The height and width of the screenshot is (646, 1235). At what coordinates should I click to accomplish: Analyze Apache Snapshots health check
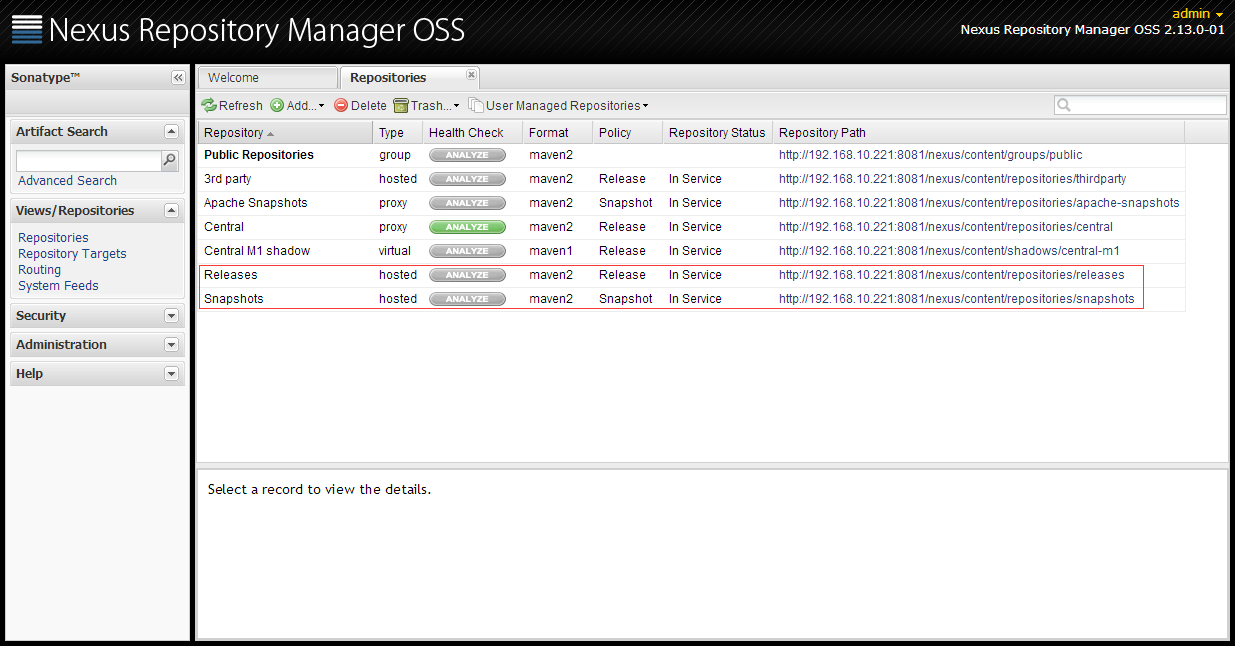point(467,203)
